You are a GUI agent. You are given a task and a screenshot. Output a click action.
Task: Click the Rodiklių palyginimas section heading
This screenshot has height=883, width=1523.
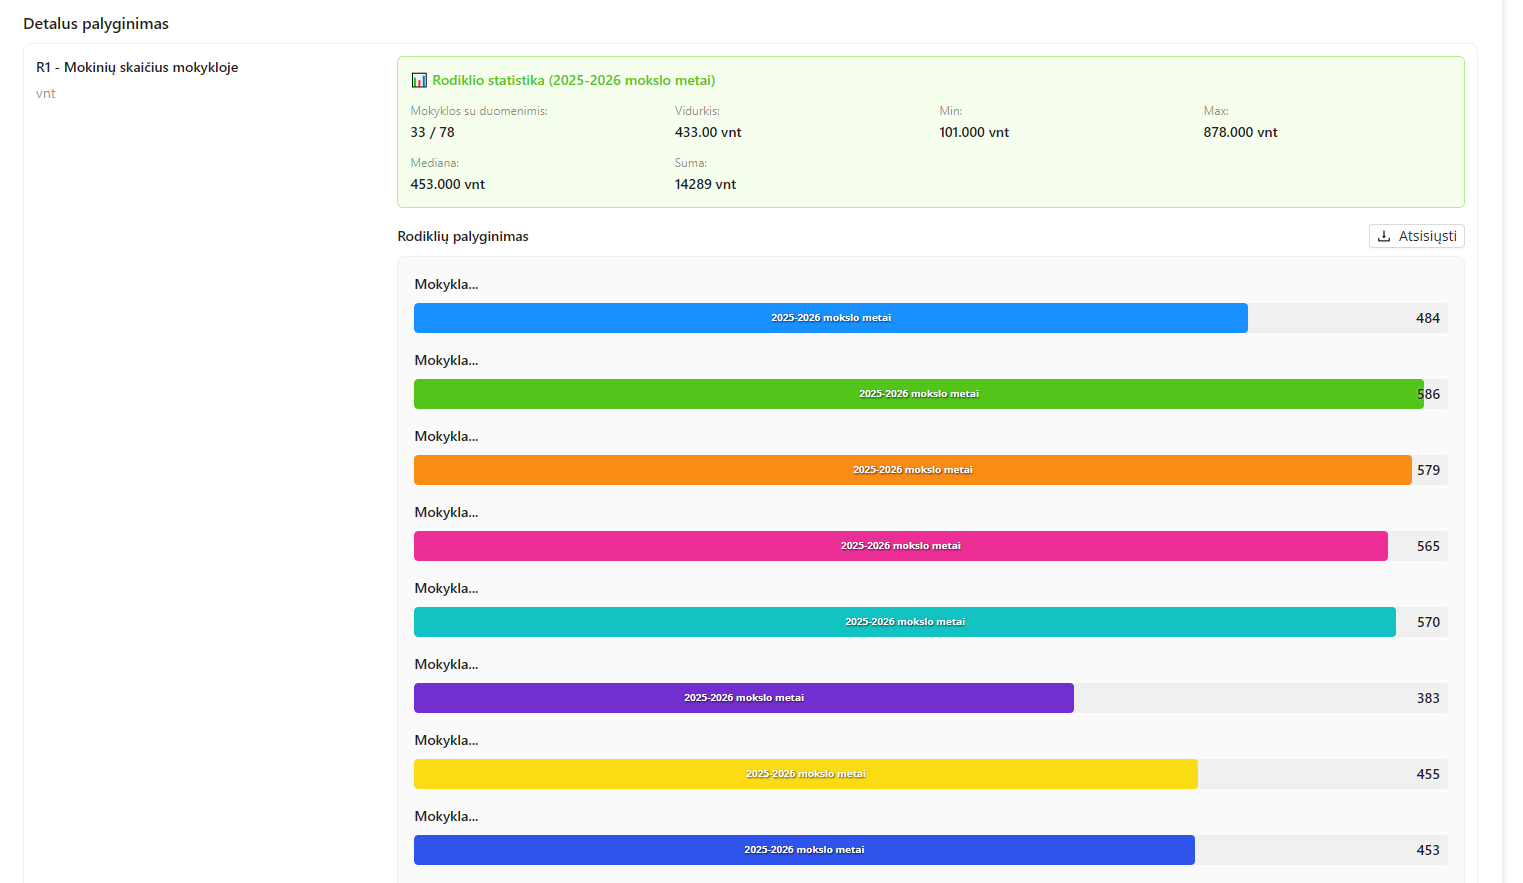point(463,237)
